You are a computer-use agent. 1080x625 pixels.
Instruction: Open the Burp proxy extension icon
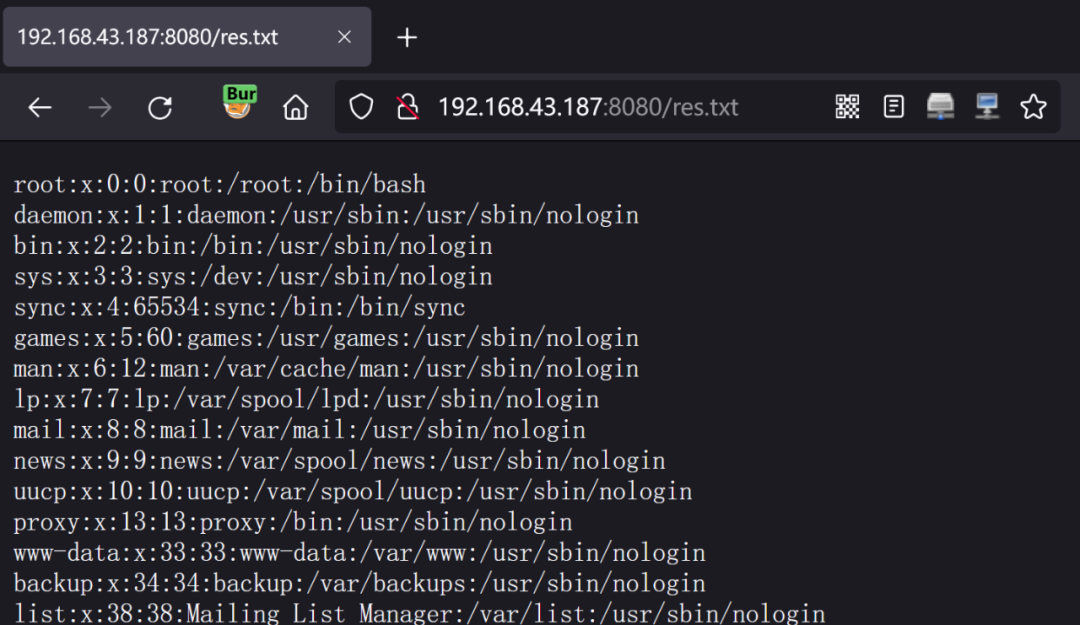[x=238, y=102]
